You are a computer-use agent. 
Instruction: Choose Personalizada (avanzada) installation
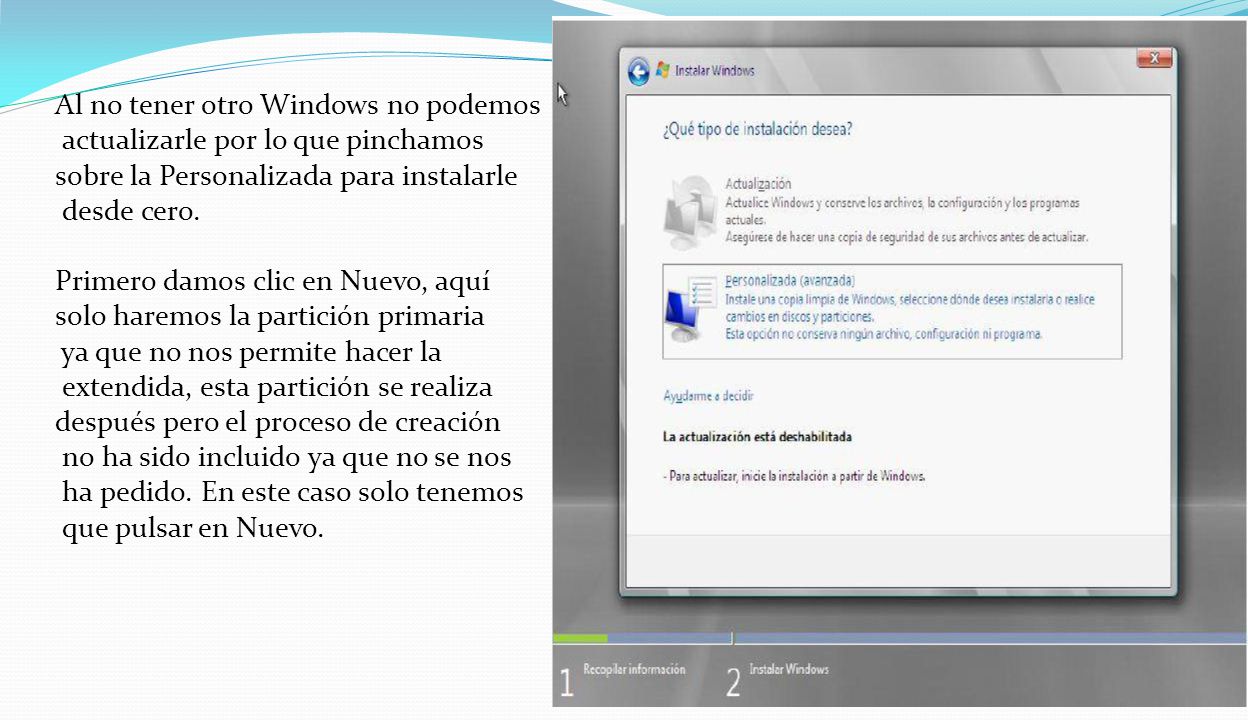[x=892, y=311]
